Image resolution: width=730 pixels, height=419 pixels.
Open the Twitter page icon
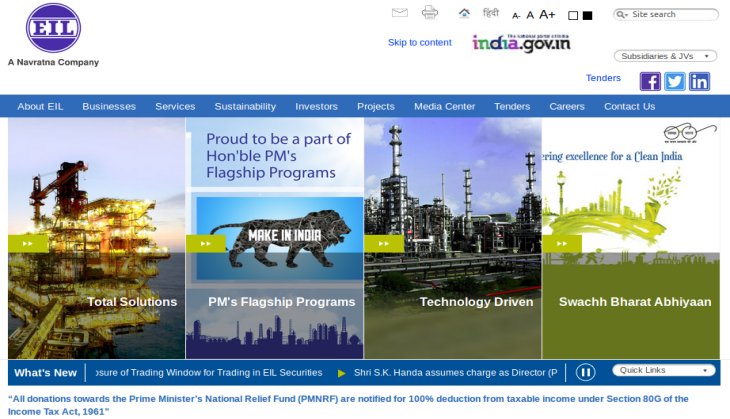[675, 81]
